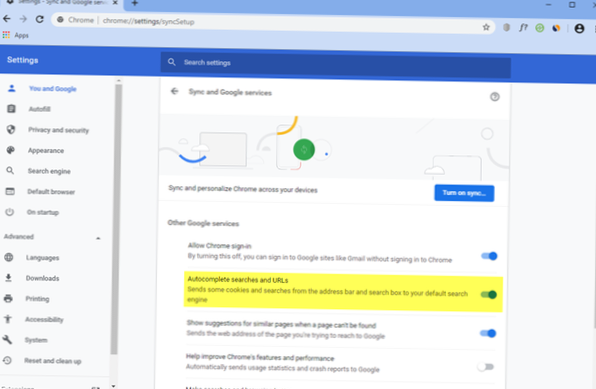Click the figure icon beside Accessibility
This screenshot has height=389, width=596.
(x=8, y=319)
